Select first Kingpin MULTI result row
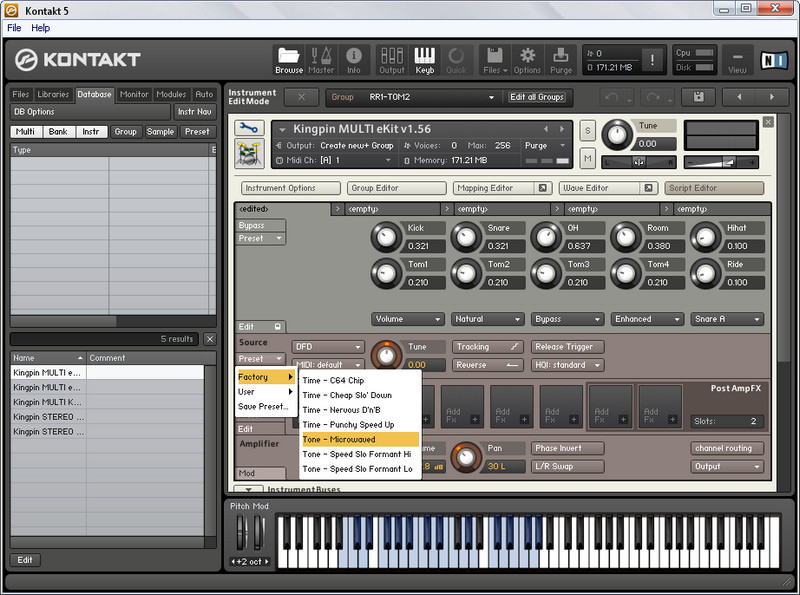Screen dimensions: 800x595 pyautogui.click(x=48, y=372)
